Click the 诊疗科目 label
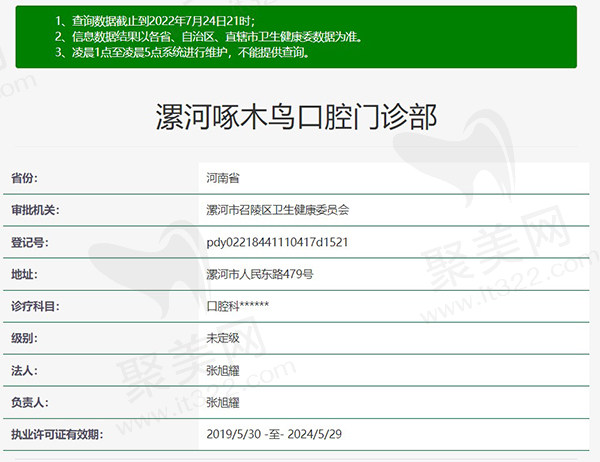This screenshot has width=600, height=462. click(35, 307)
